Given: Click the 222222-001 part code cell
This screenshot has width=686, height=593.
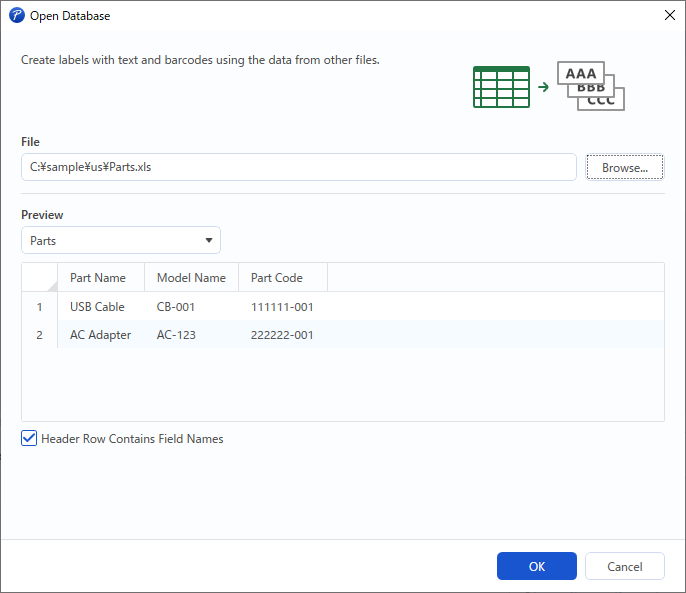Looking at the screenshot, I should [x=282, y=335].
